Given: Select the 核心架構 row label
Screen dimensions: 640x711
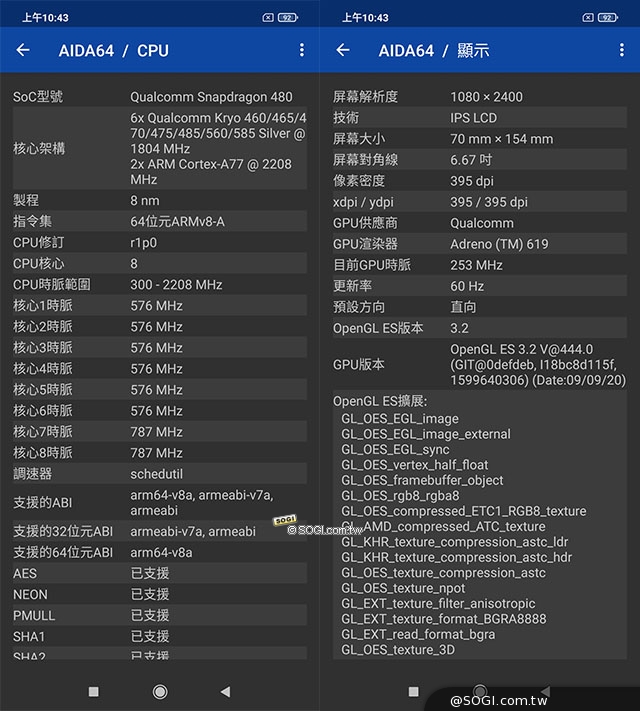Looking at the screenshot, I should point(39,148).
